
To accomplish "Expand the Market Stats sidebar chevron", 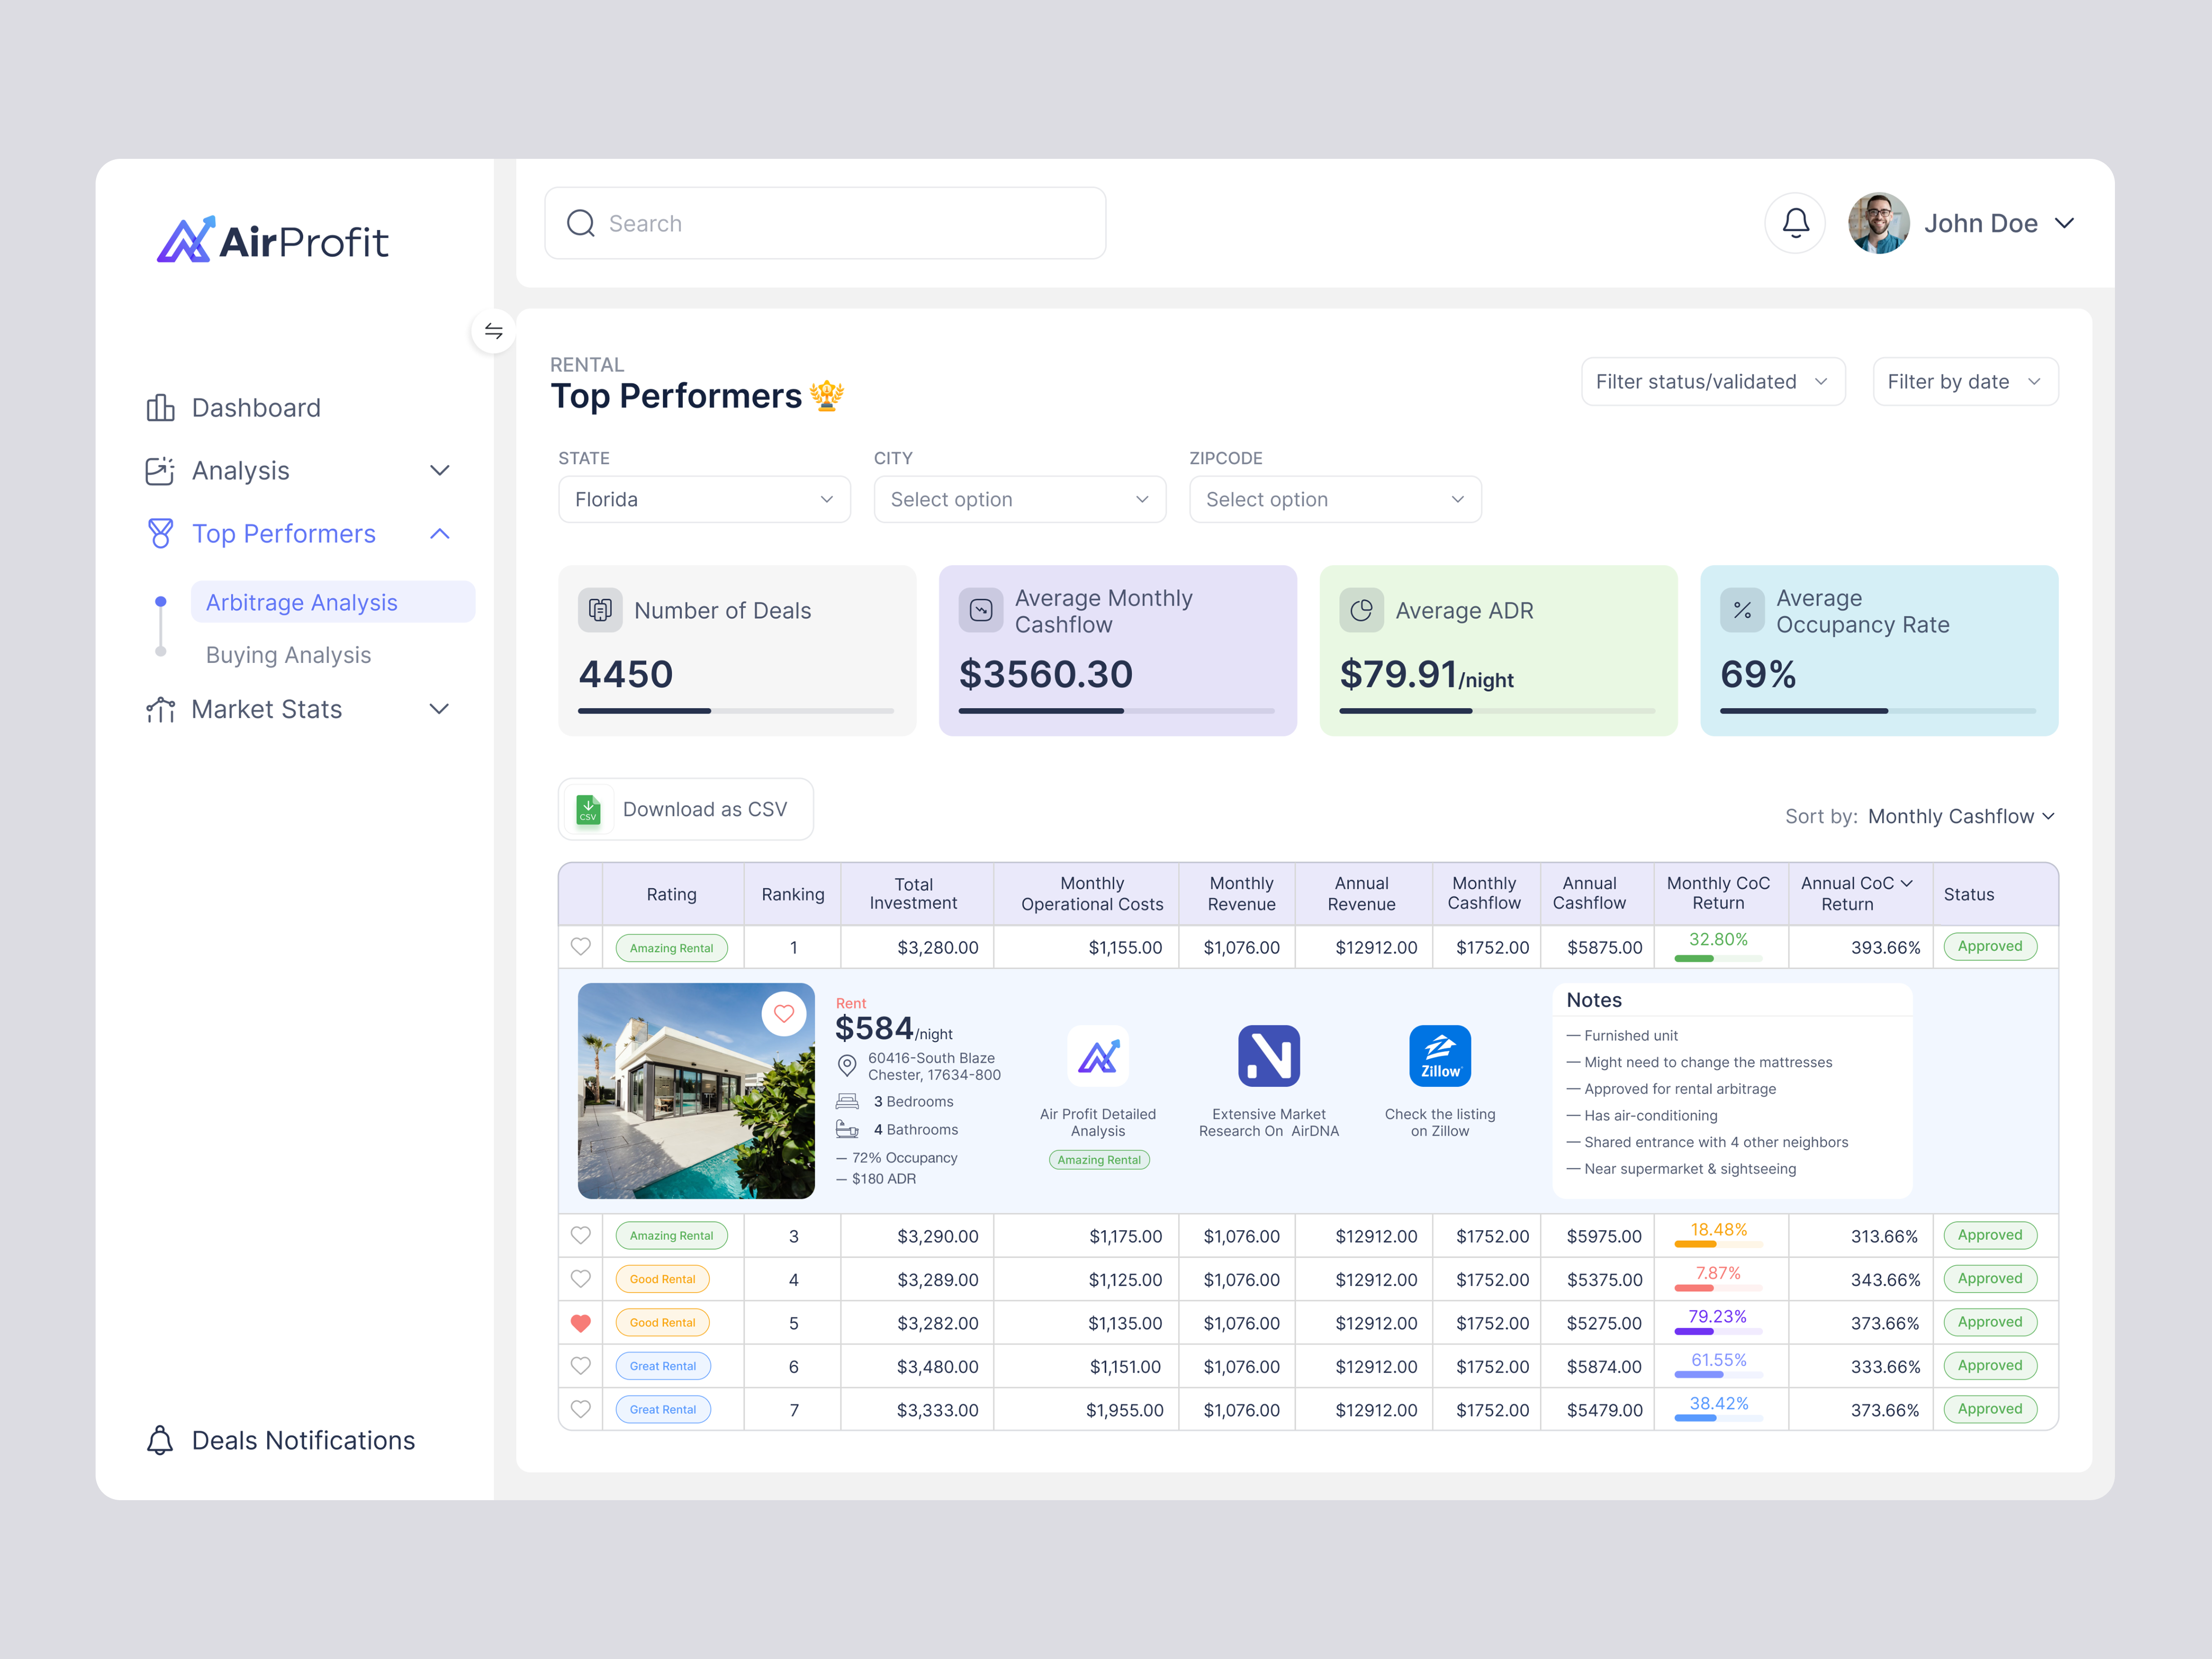I will point(439,709).
